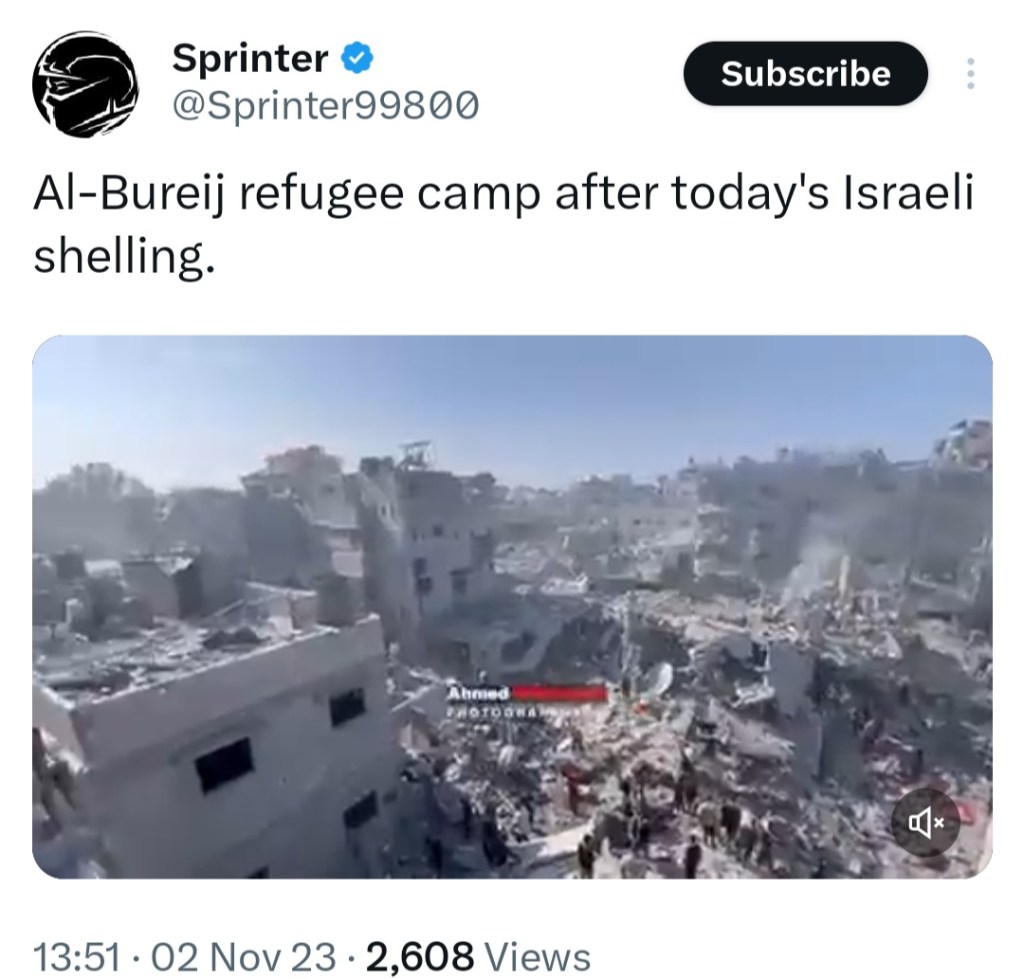Click the word shelling in the tweet
The image size is (1024, 979).
click(123, 255)
